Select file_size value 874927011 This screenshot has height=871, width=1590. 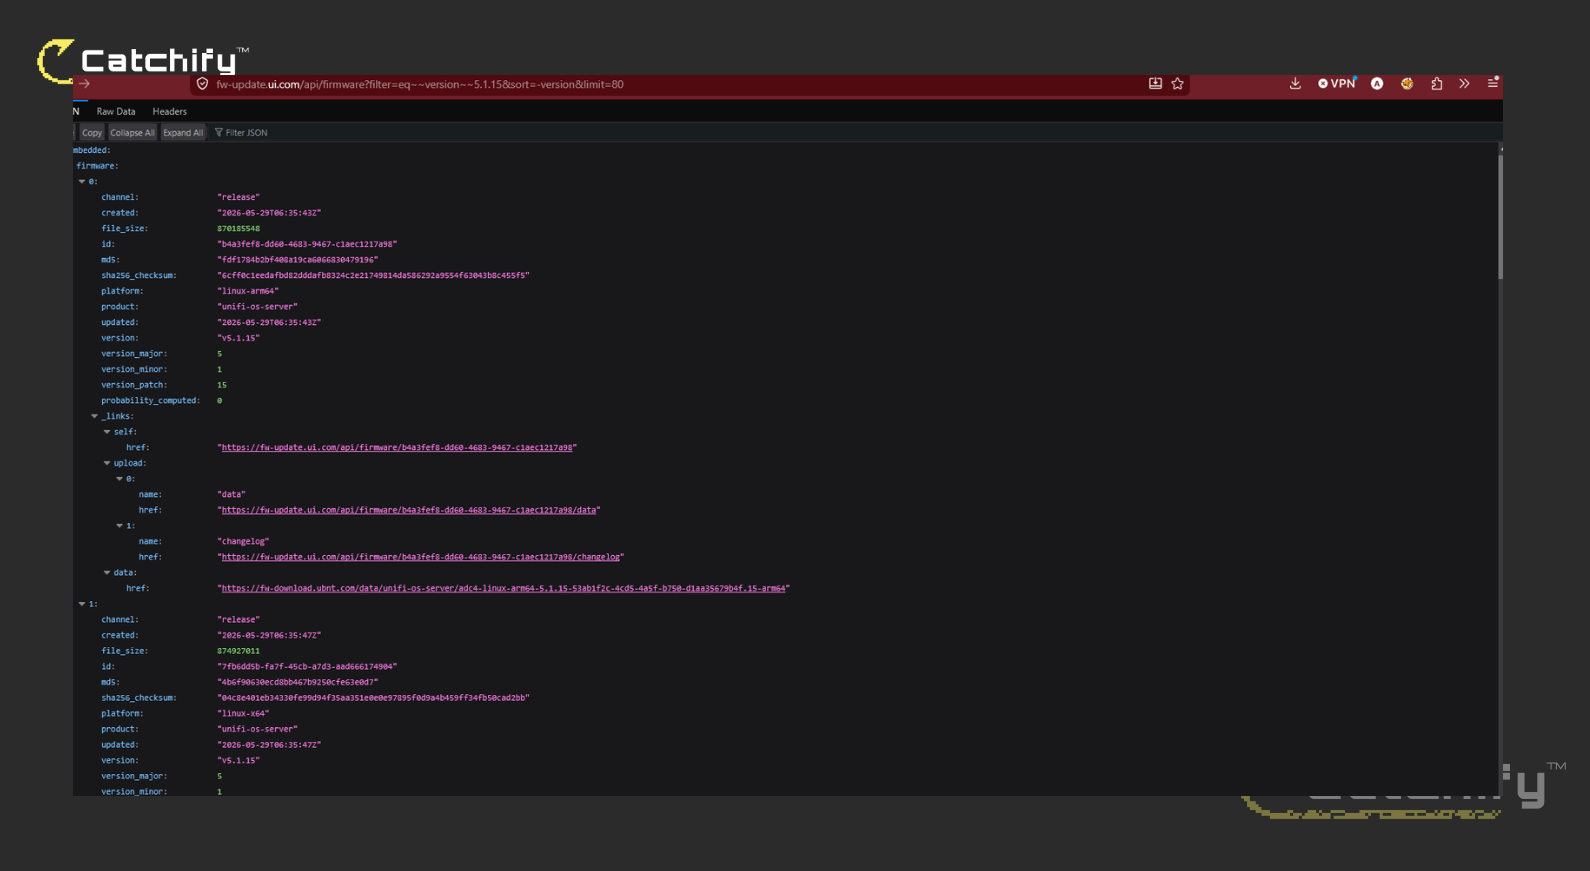pyautogui.click(x=238, y=651)
